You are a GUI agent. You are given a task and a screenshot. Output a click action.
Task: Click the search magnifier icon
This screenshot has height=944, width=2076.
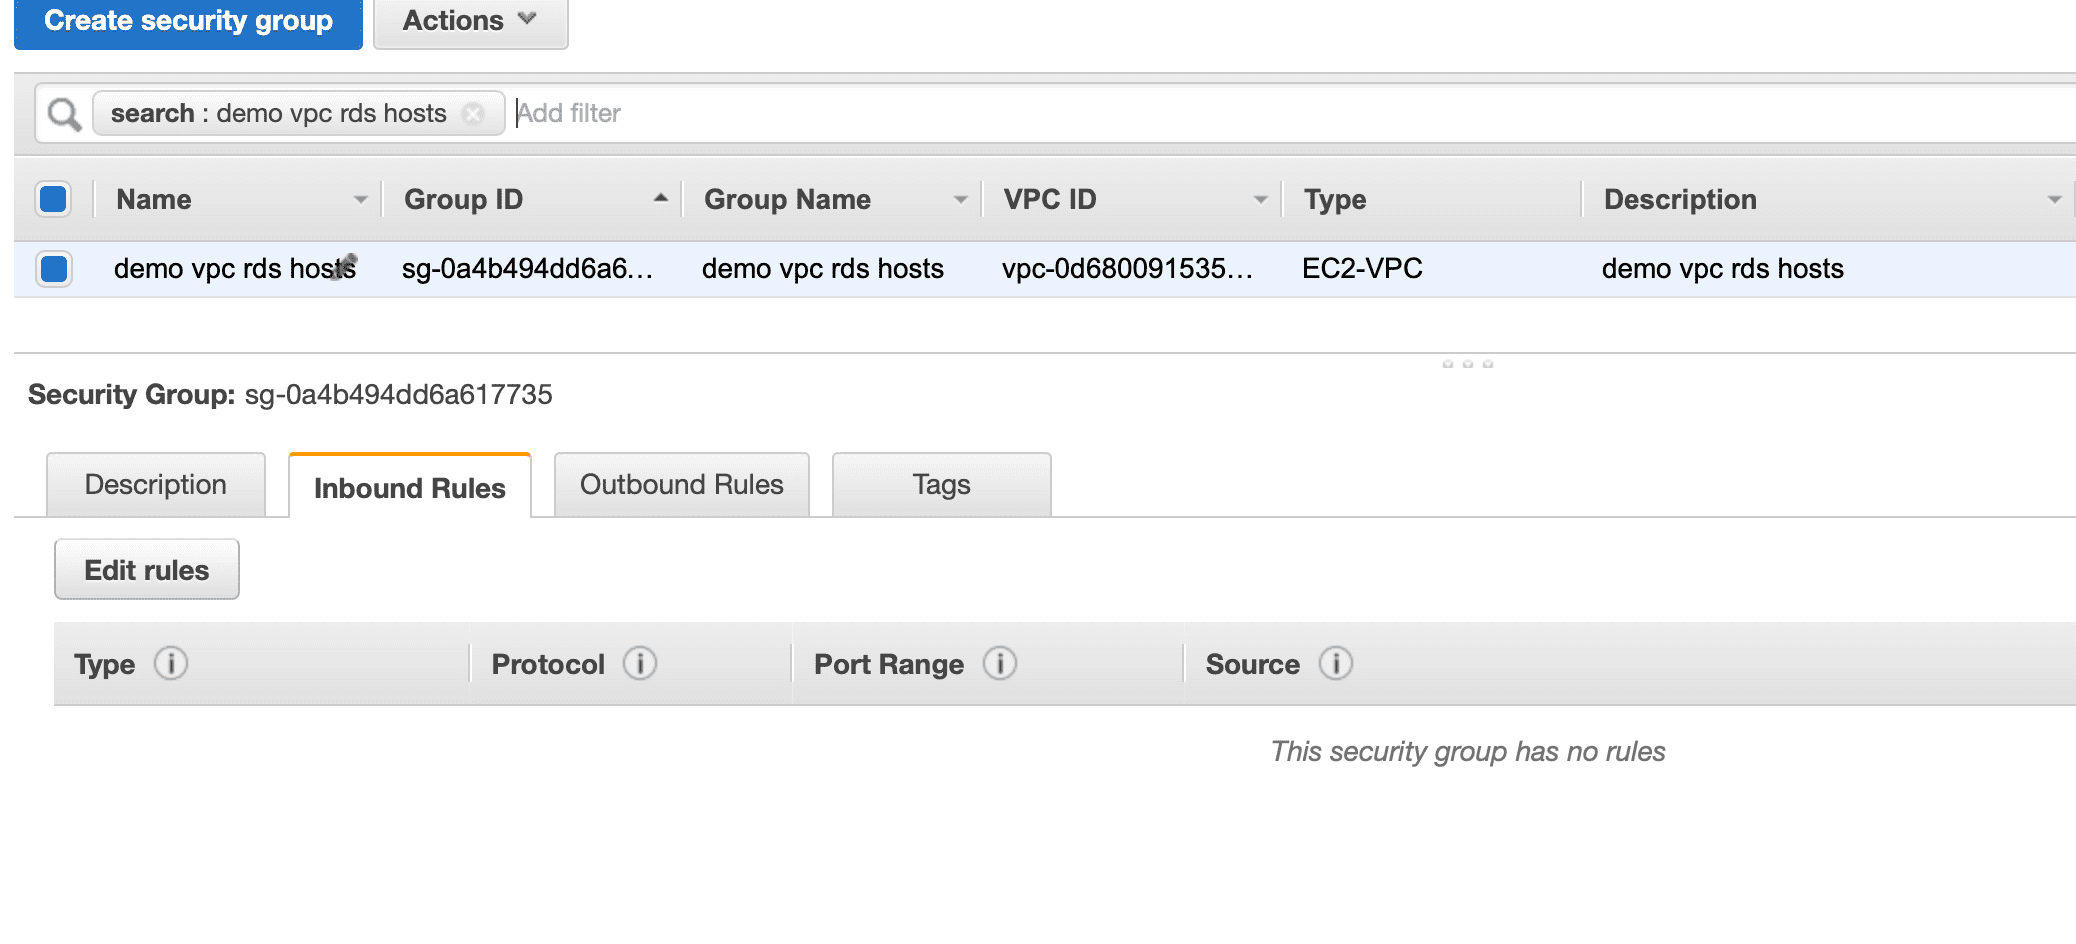(64, 114)
